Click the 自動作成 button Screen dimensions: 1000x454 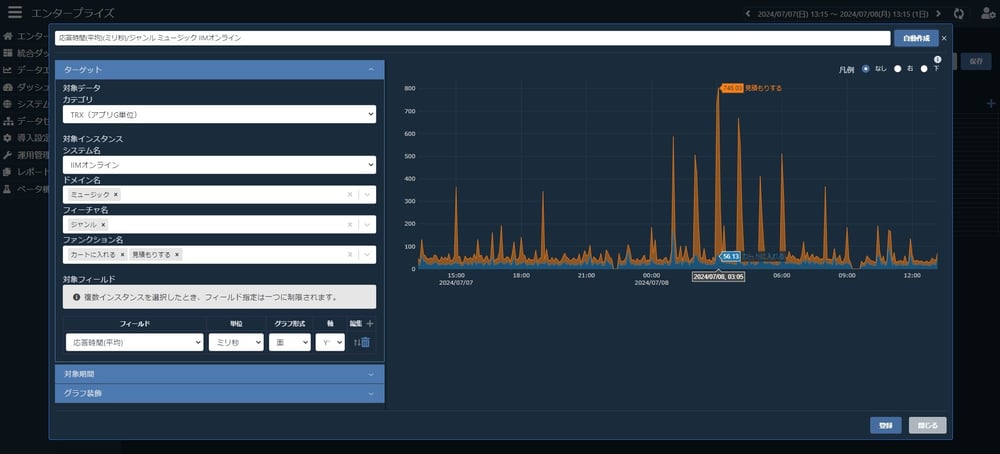coord(915,38)
